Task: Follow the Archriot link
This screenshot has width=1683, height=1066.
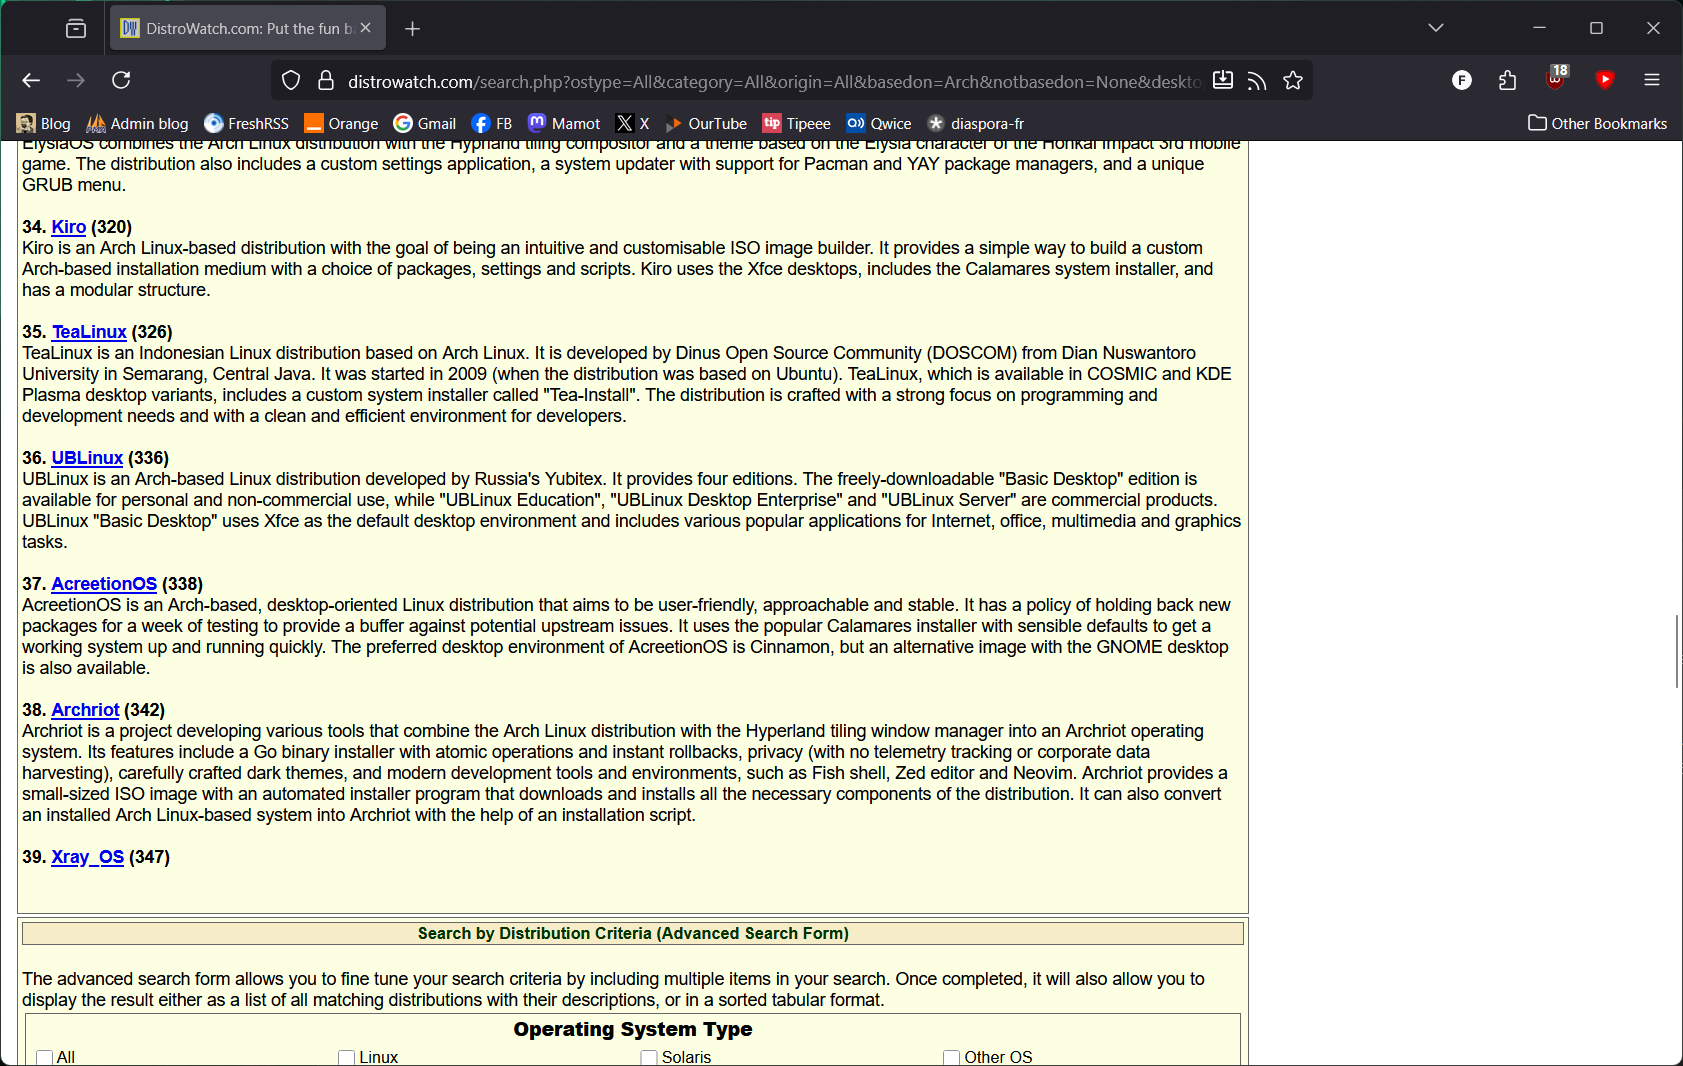Action: 85,710
